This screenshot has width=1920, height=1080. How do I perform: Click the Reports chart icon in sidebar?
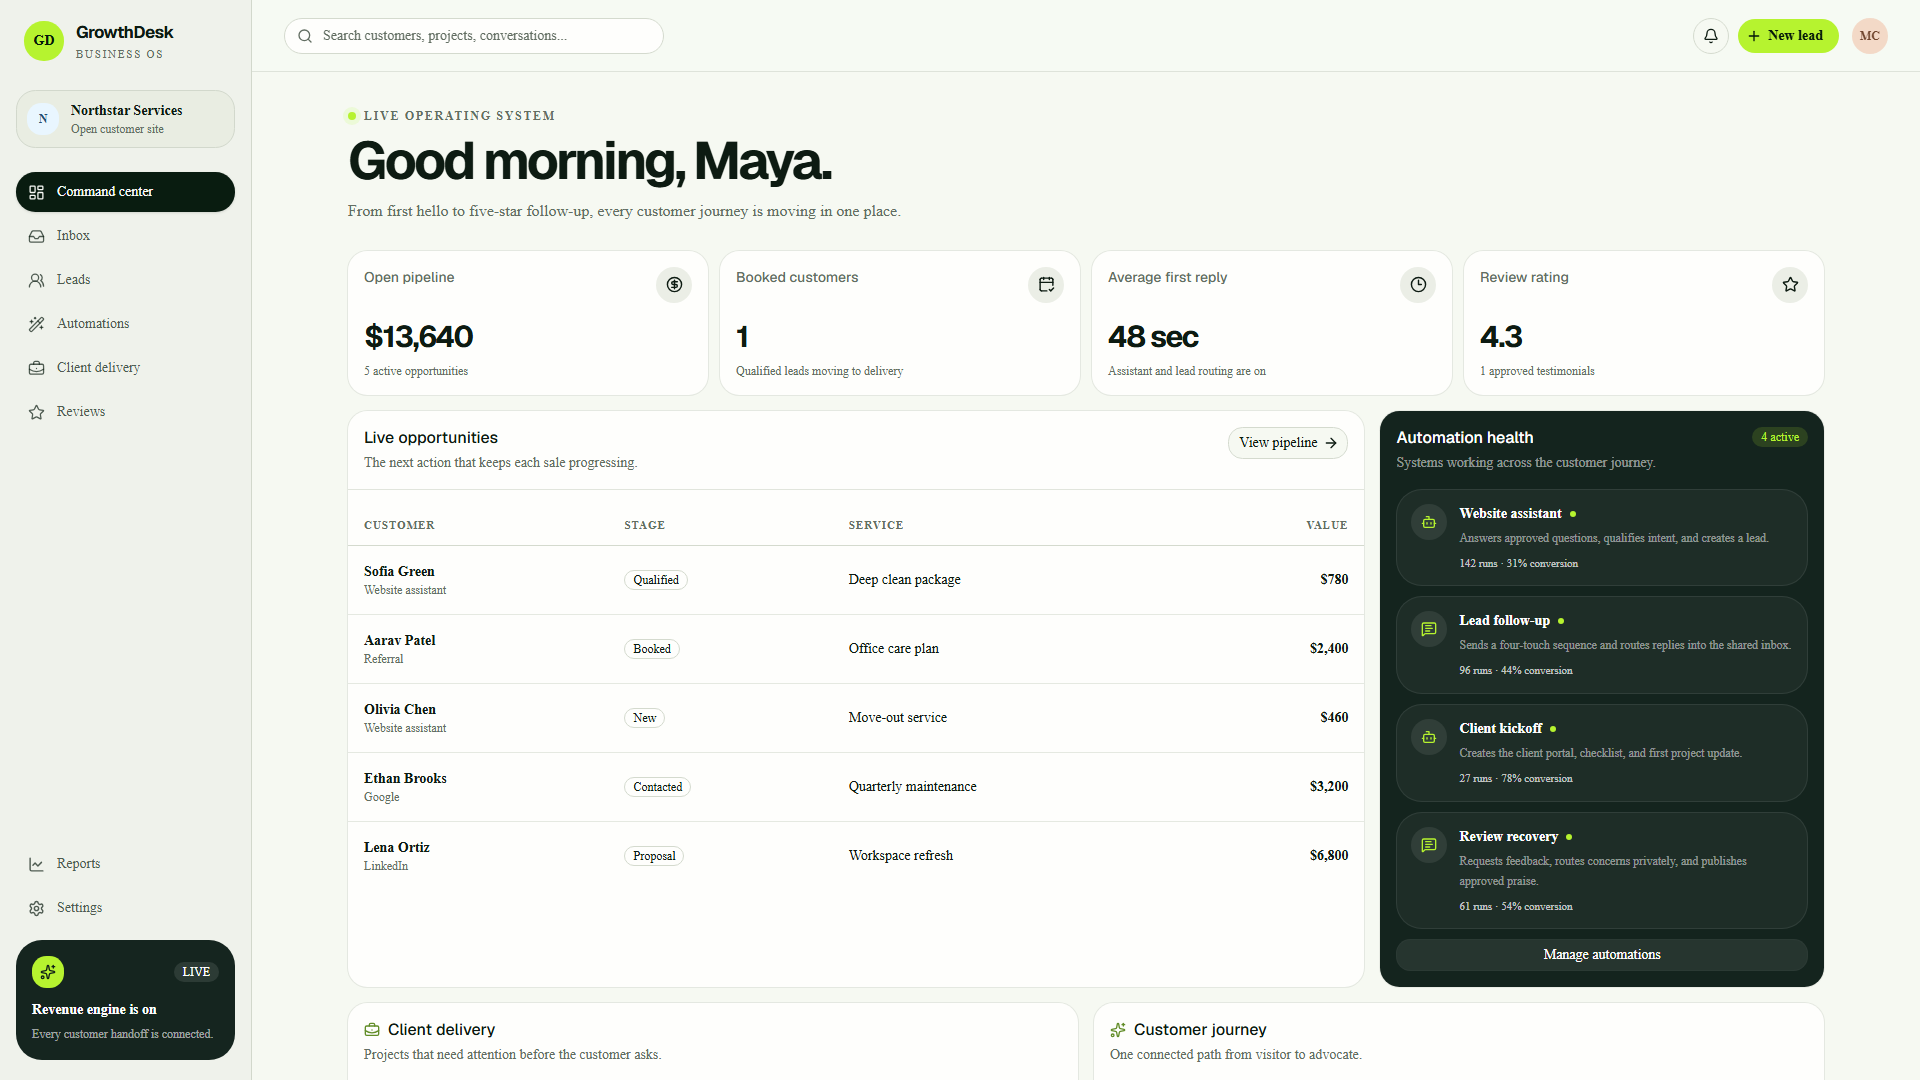click(x=37, y=865)
